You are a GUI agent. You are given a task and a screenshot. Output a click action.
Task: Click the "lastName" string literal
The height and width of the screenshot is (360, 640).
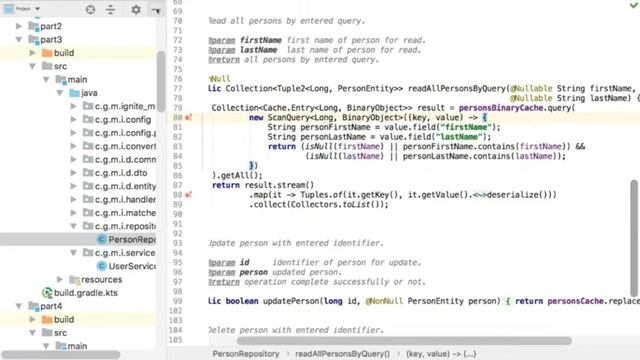point(458,137)
